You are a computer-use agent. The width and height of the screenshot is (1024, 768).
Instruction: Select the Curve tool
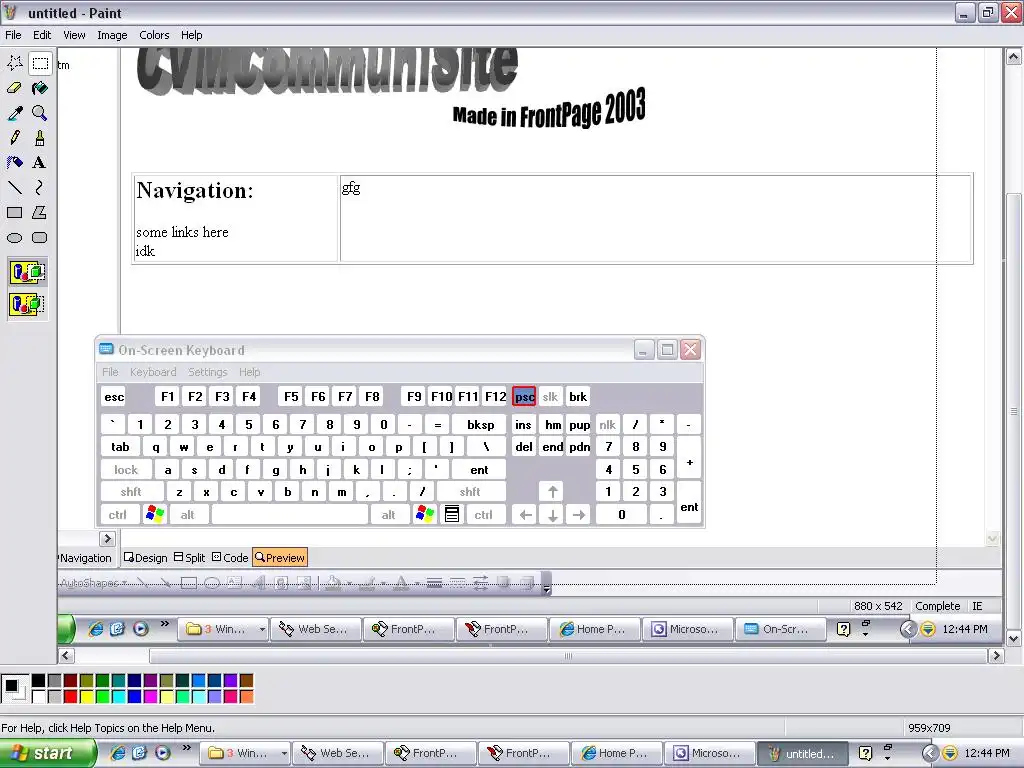[40, 187]
